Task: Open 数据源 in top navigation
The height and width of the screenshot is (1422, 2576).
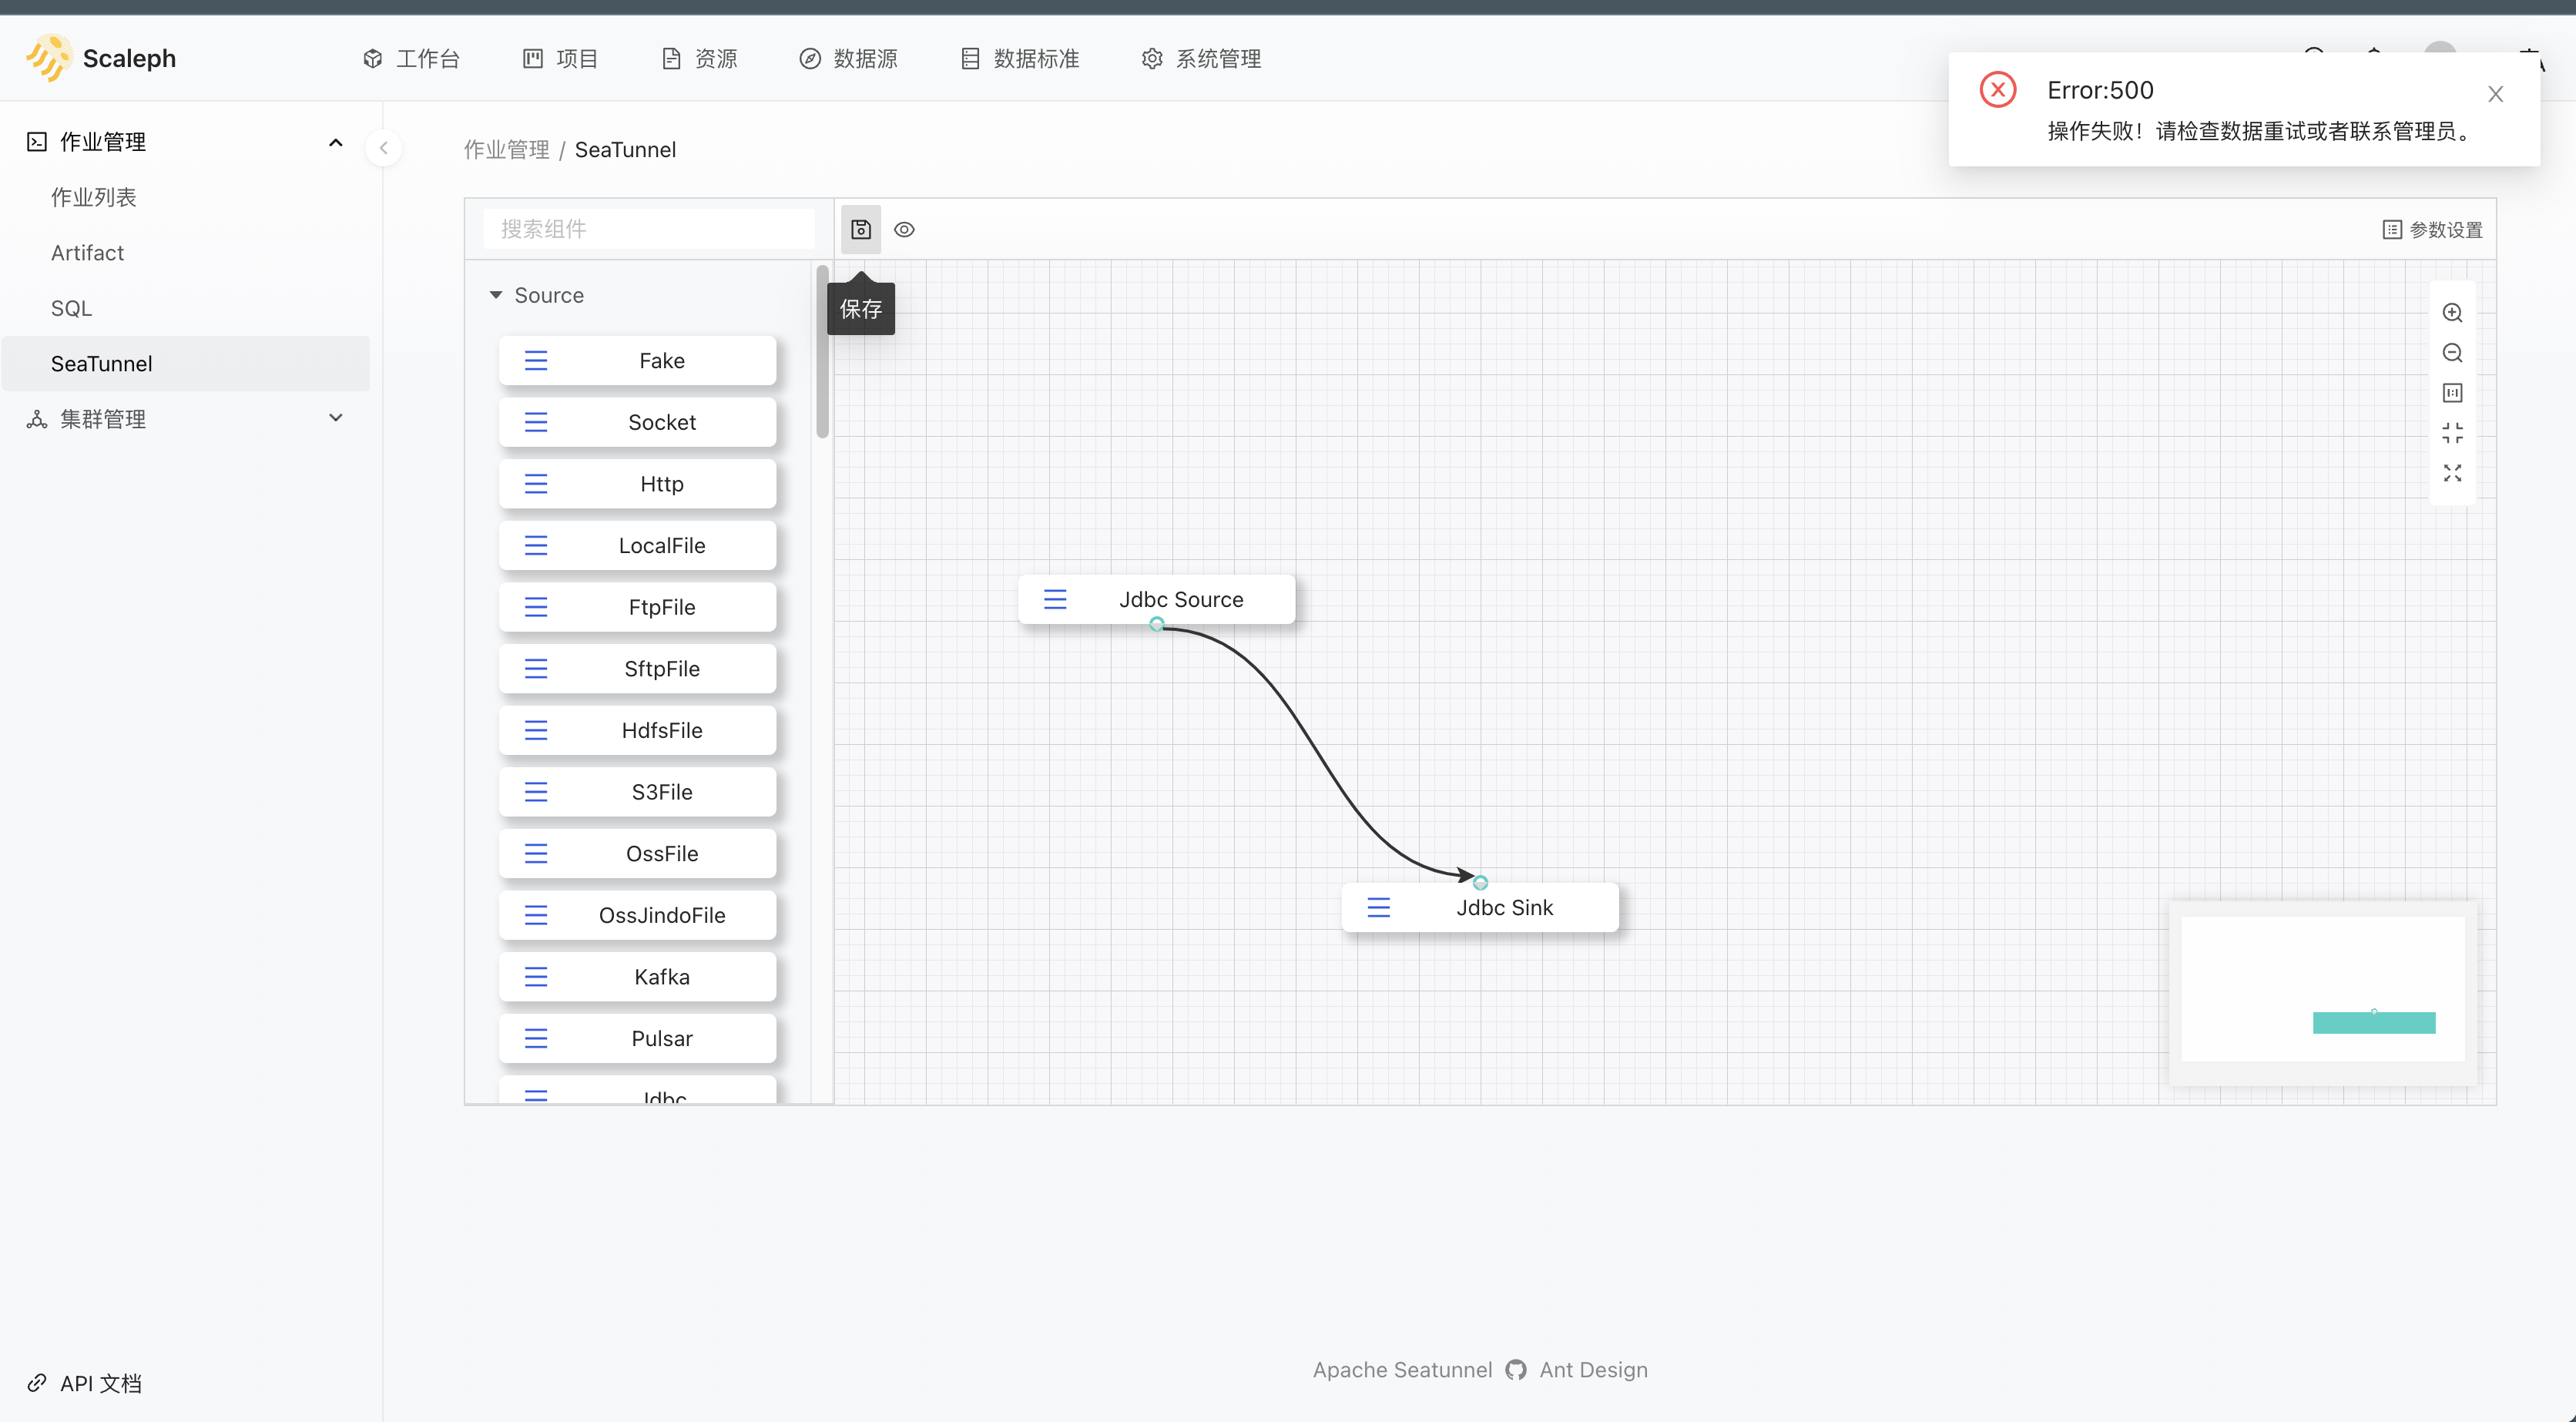Action: click(848, 58)
